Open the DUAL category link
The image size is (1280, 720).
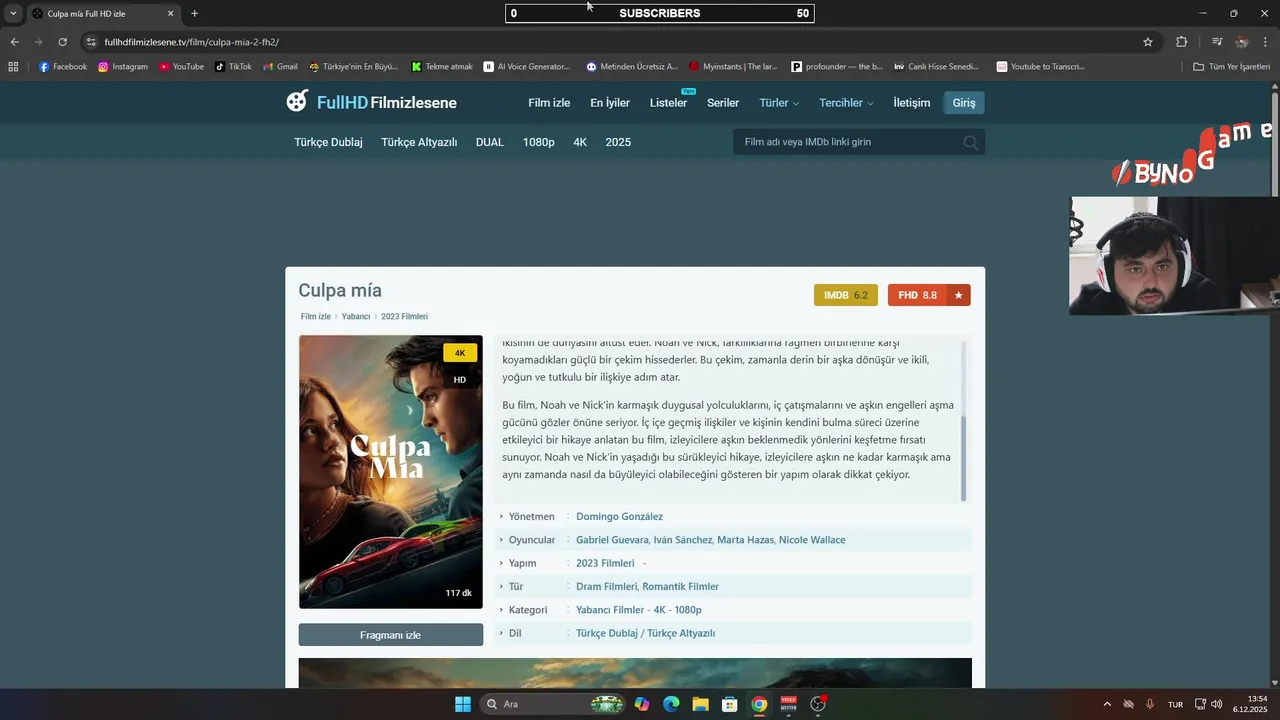point(489,142)
